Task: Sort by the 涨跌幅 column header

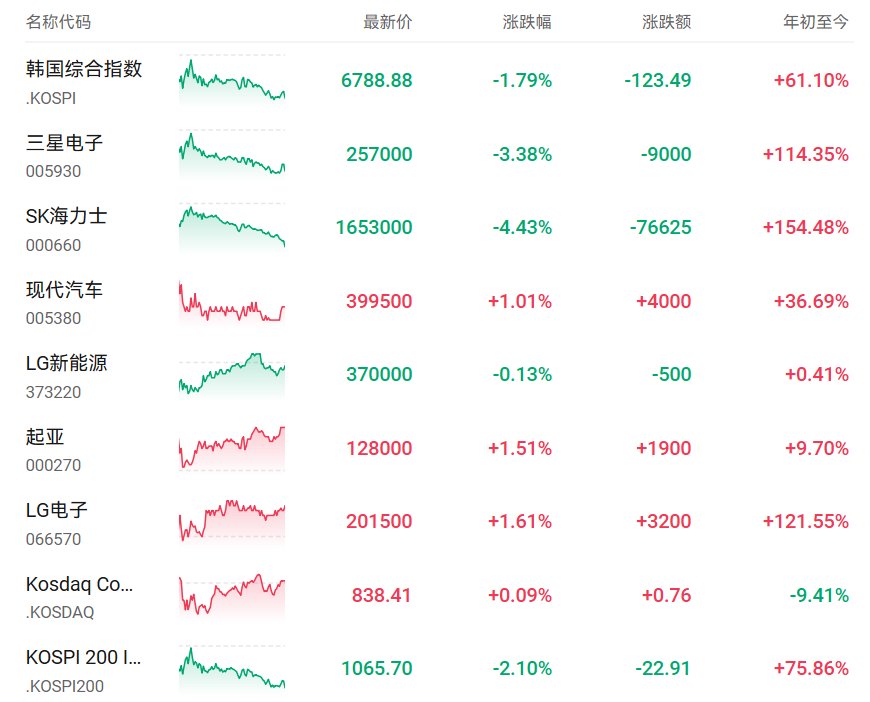Action: click(x=527, y=22)
